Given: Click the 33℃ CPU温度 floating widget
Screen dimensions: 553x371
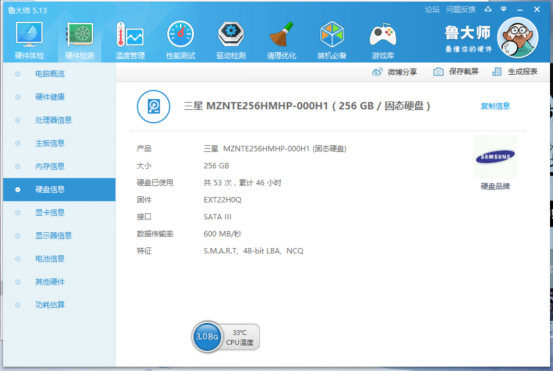Looking at the screenshot, I should (x=241, y=337).
